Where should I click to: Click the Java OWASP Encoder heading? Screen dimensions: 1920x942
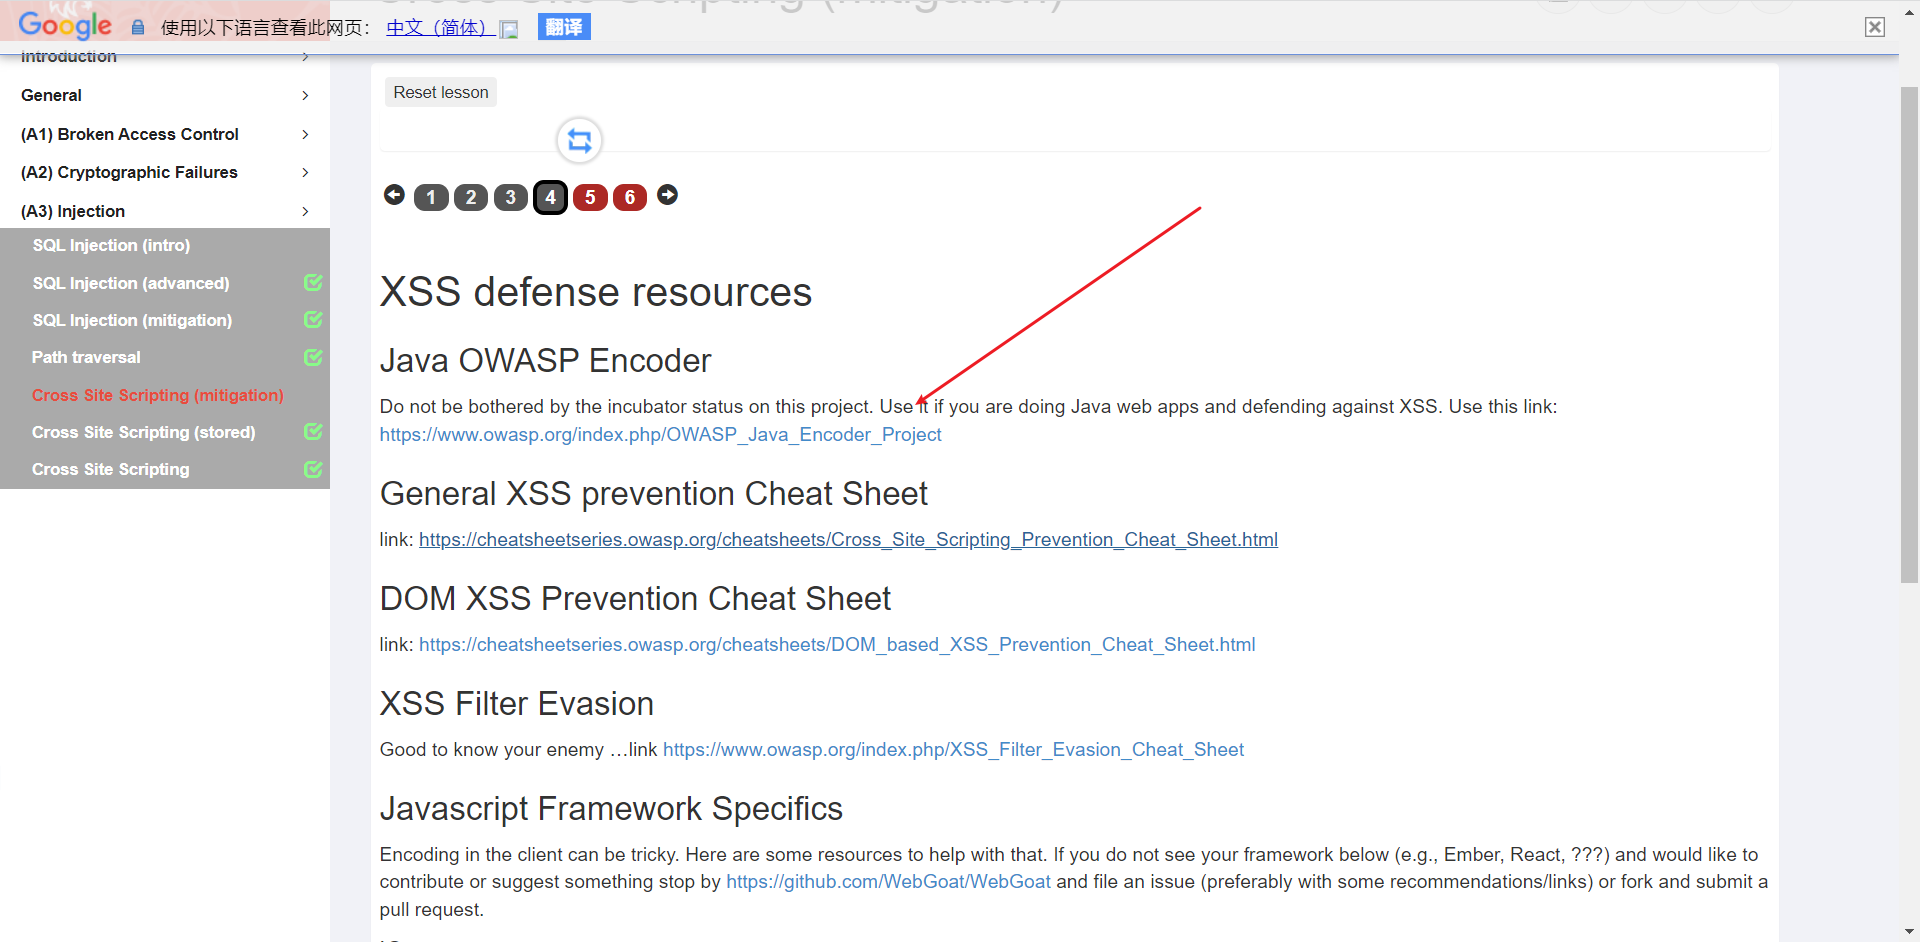click(x=545, y=360)
